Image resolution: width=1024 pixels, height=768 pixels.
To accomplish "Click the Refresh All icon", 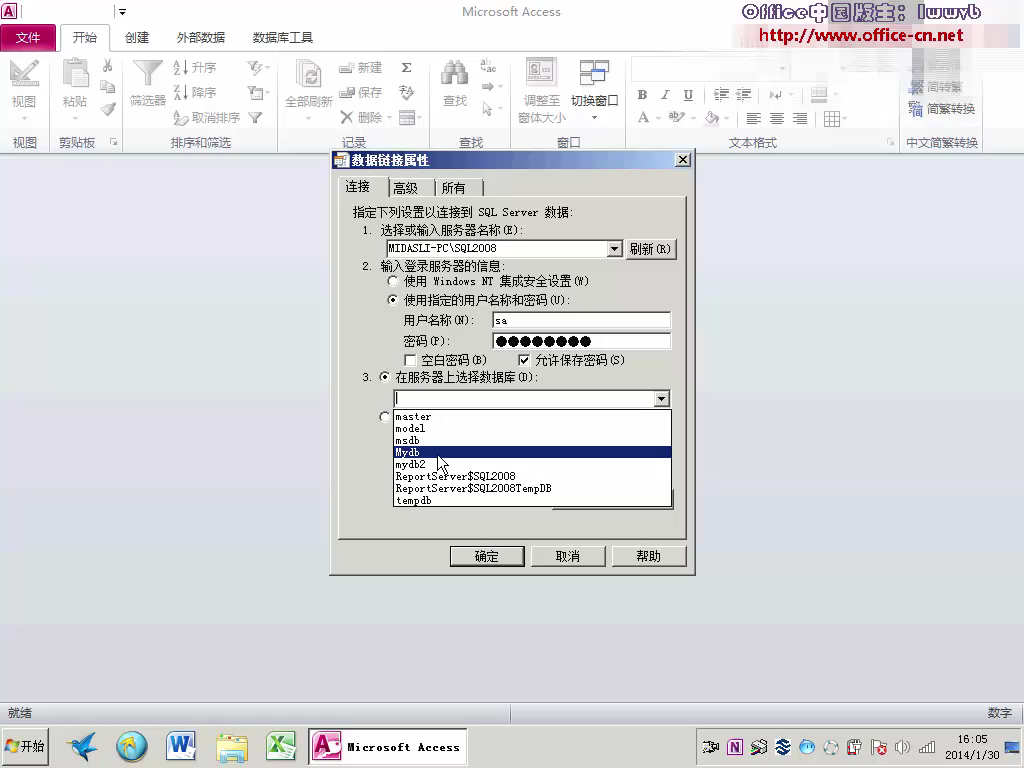I will pyautogui.click(x=308, y=73).
